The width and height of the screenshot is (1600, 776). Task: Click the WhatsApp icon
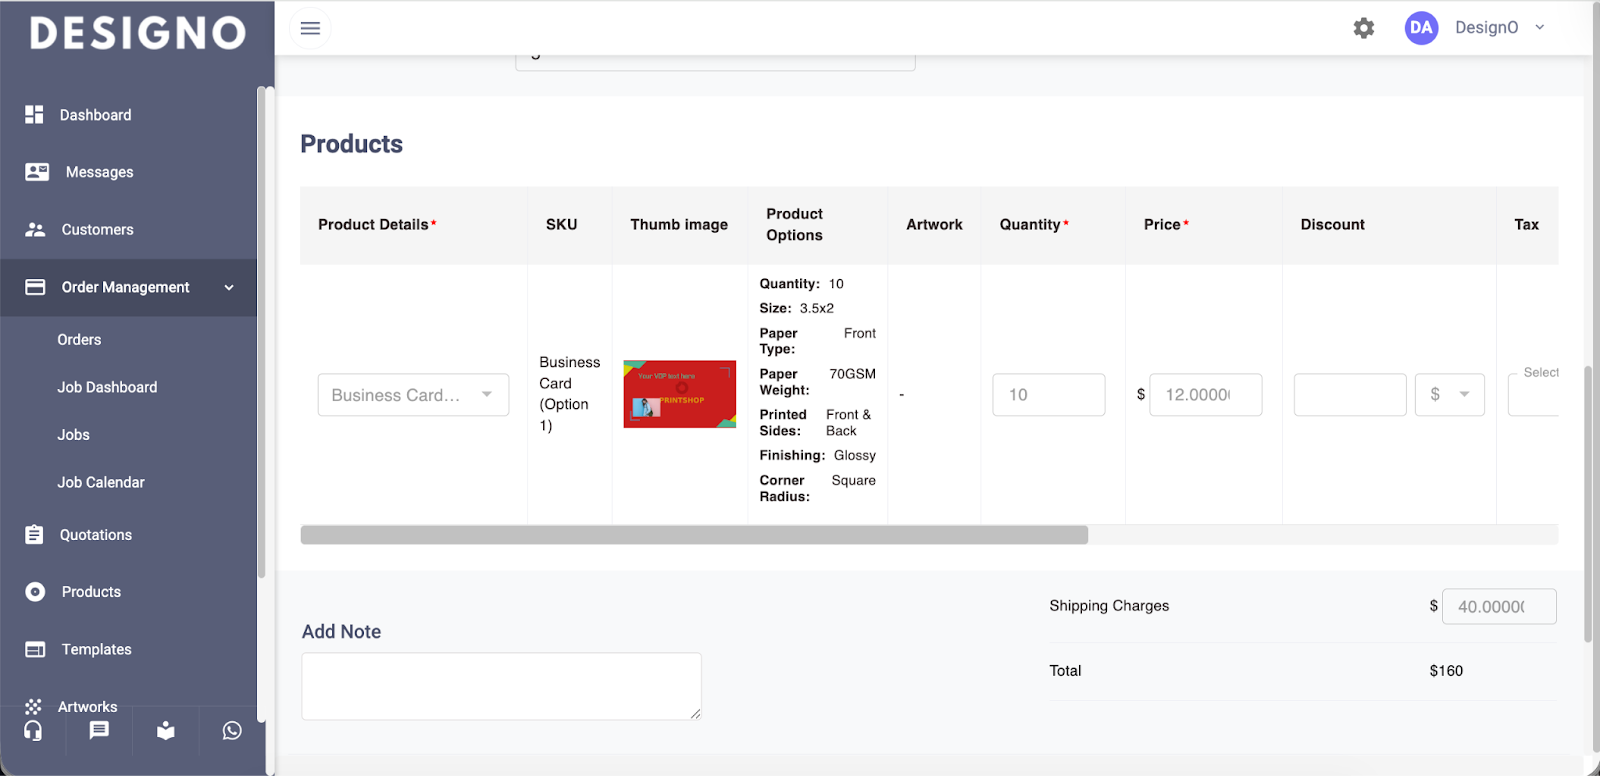click(x=232, y=731)
